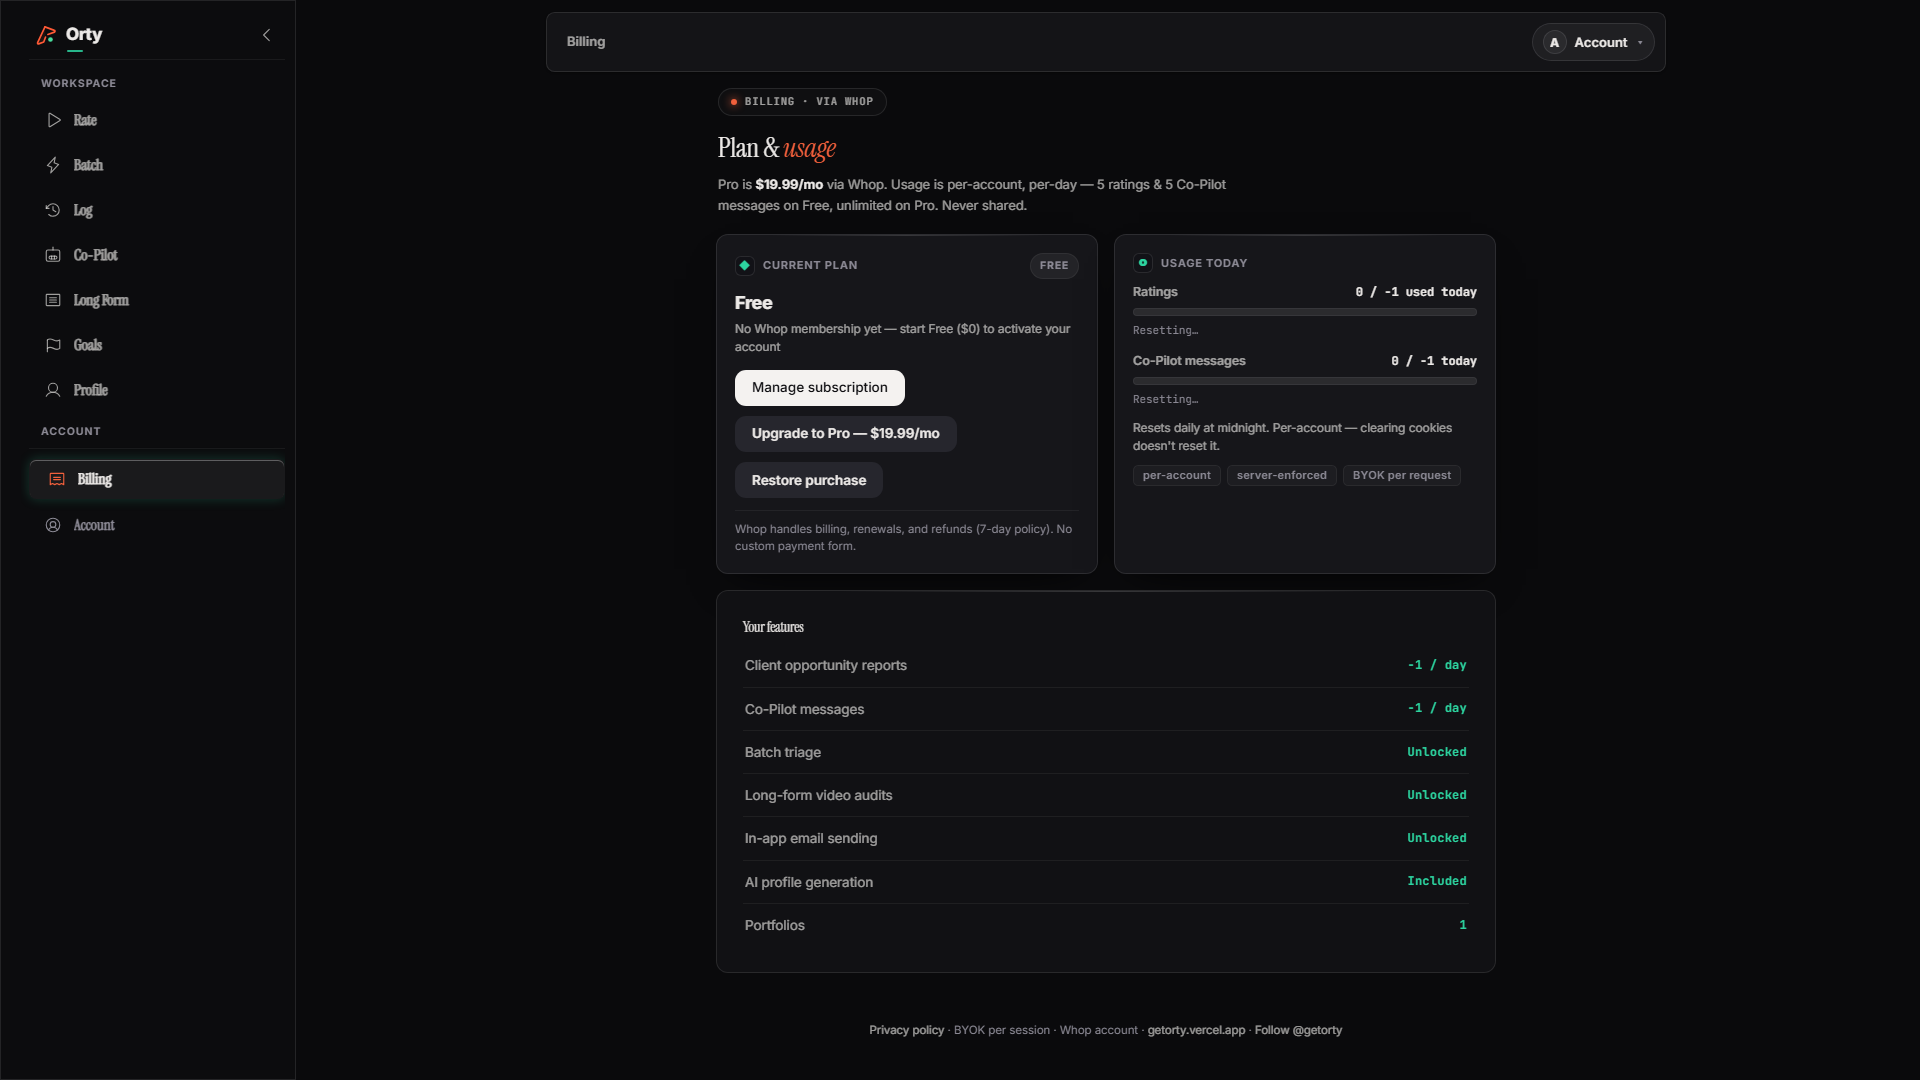The width and height of the screenshot is (1920, 1080).
Task: Open the Account dropdown in header
Action: [x=1593, y=42]
